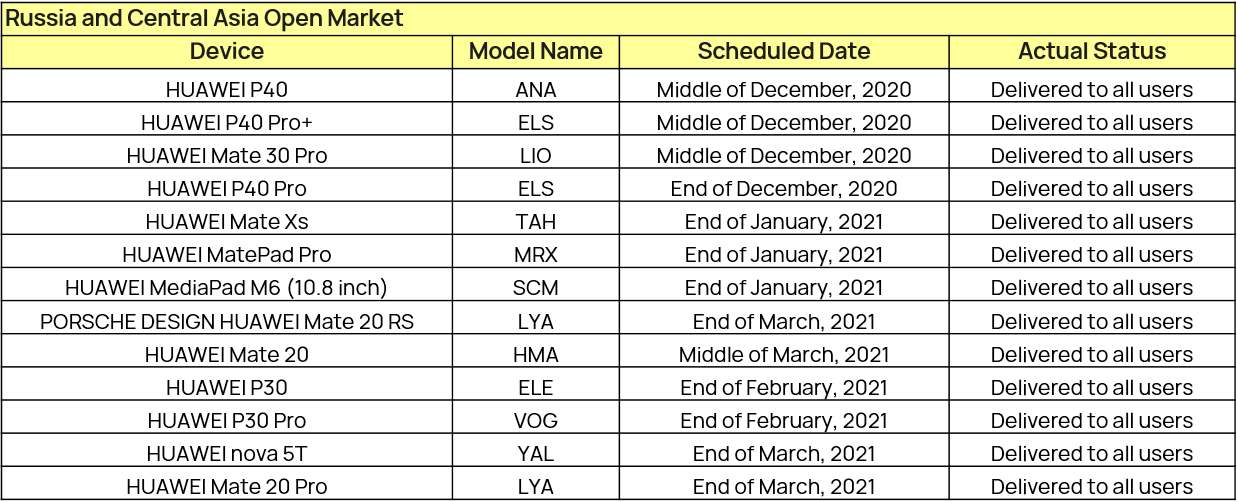Click 'Middle of March, 2021' date cell

784,354
